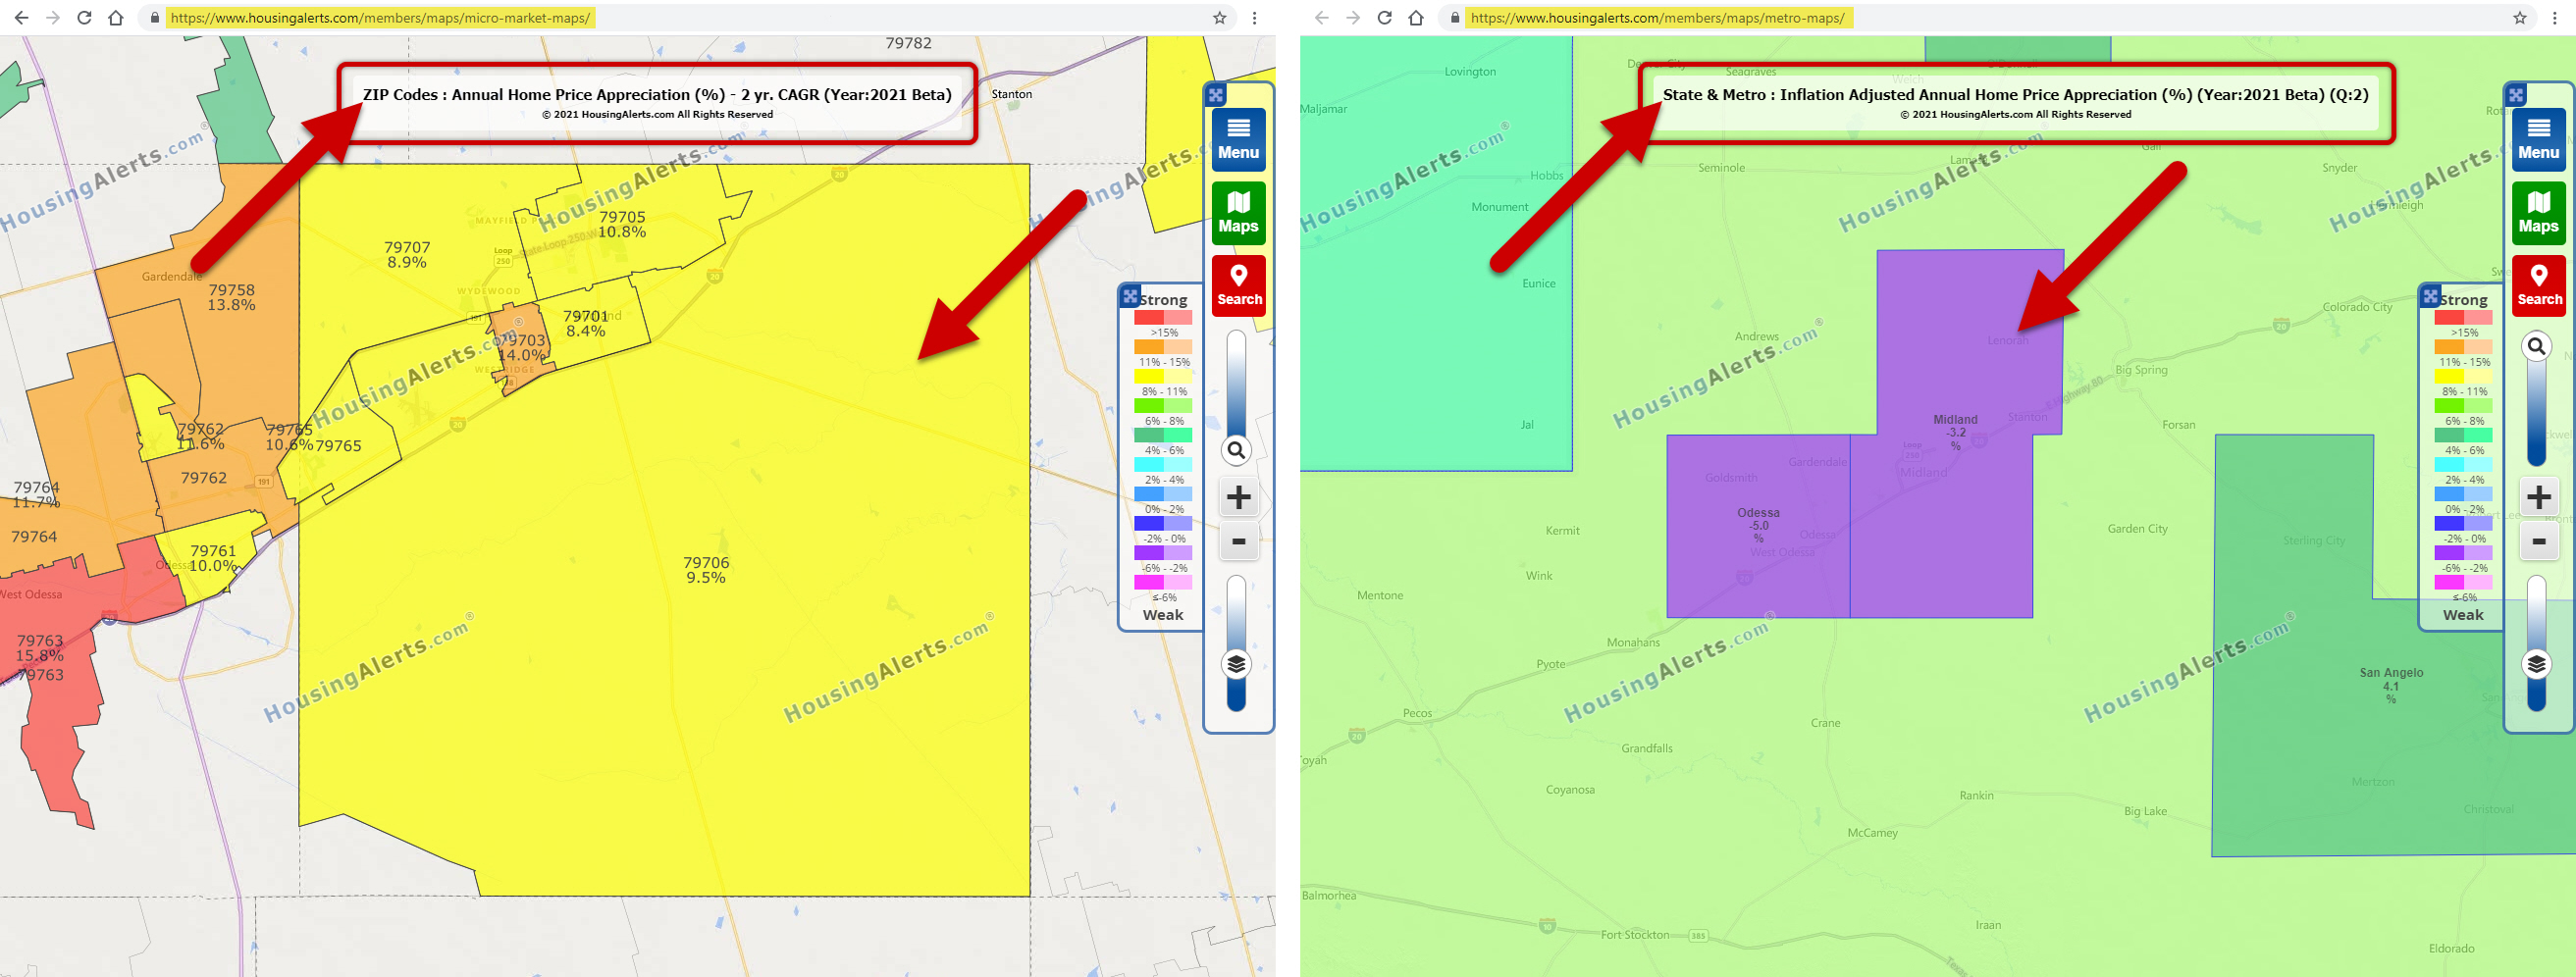Image resolution: width=2576 pixels, height=977 pixels.
Task: Click dark blue -2%-0% swatch in right legend
Action: pyautogui.click(x=2462, y=523)
